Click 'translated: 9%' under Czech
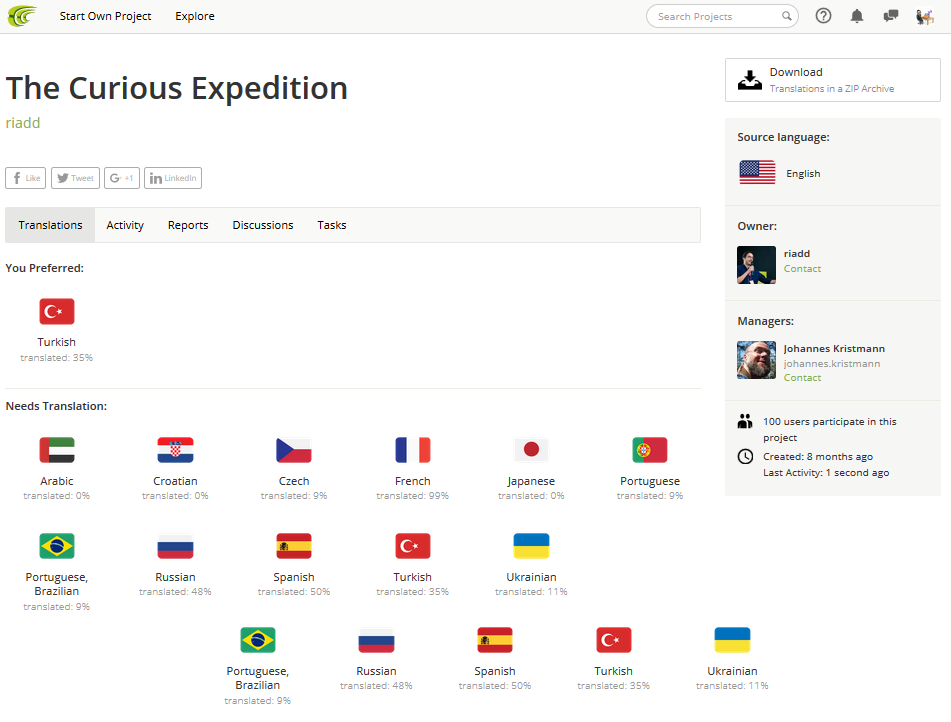The width and height of the screenshot is (951, 722). 294,496
